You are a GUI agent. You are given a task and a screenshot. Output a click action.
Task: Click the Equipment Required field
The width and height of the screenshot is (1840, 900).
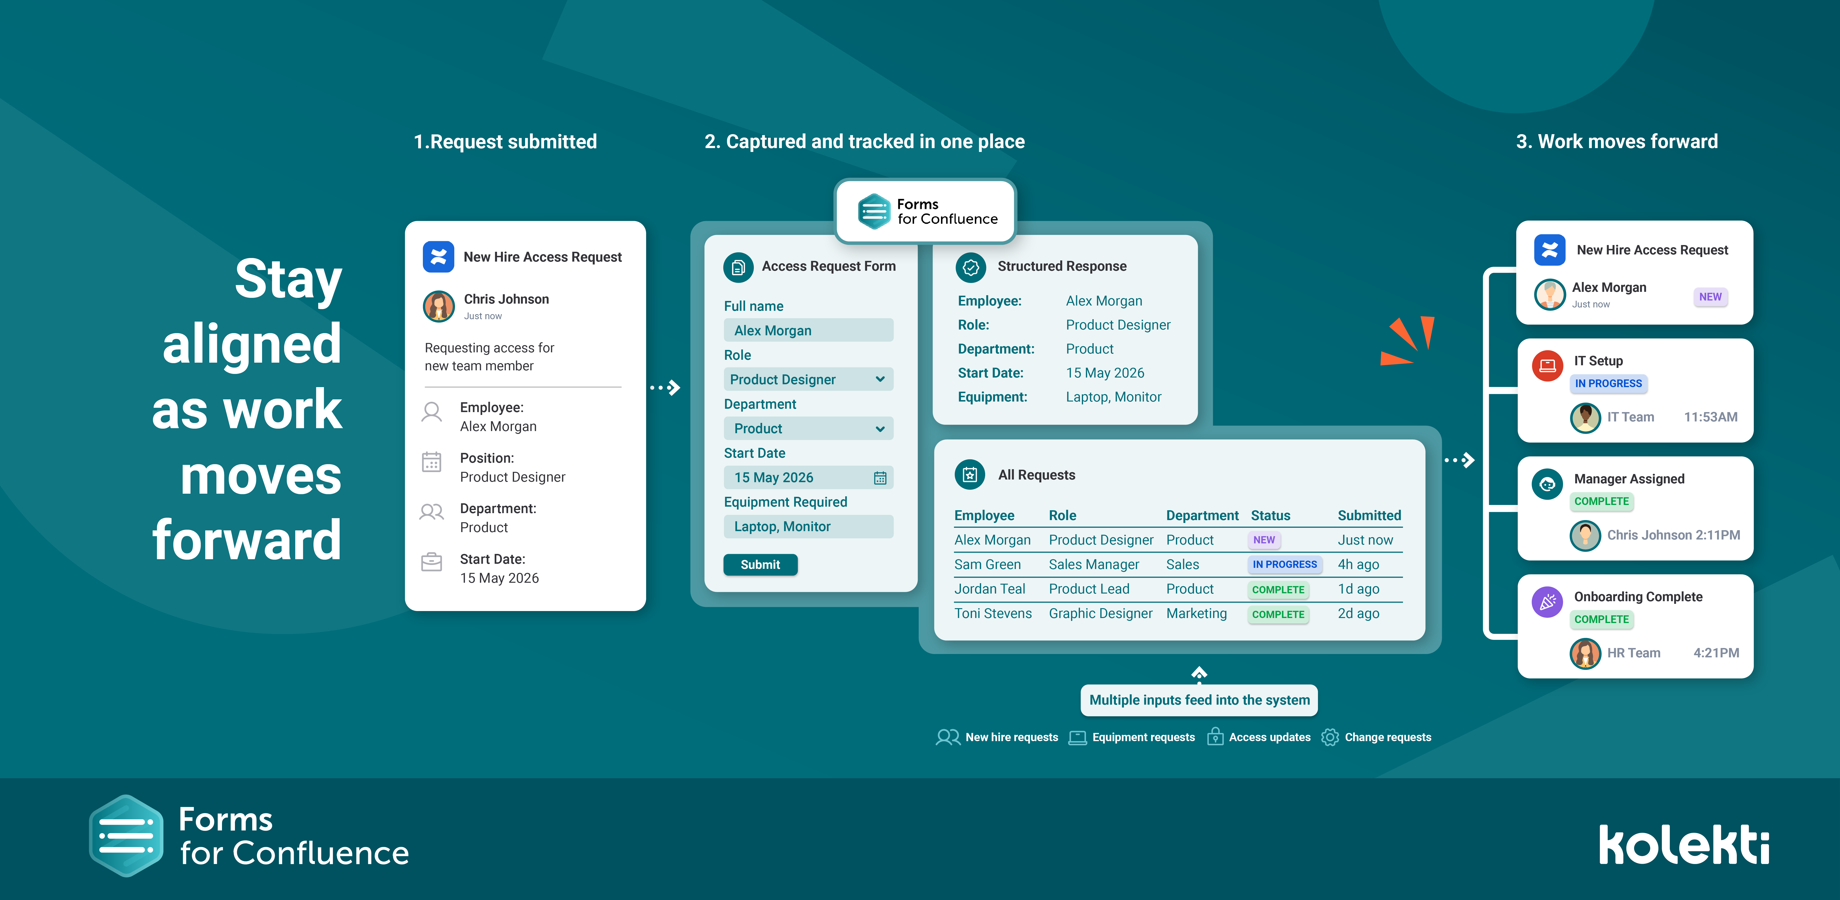pyautogui.click(x=808, y=526)
